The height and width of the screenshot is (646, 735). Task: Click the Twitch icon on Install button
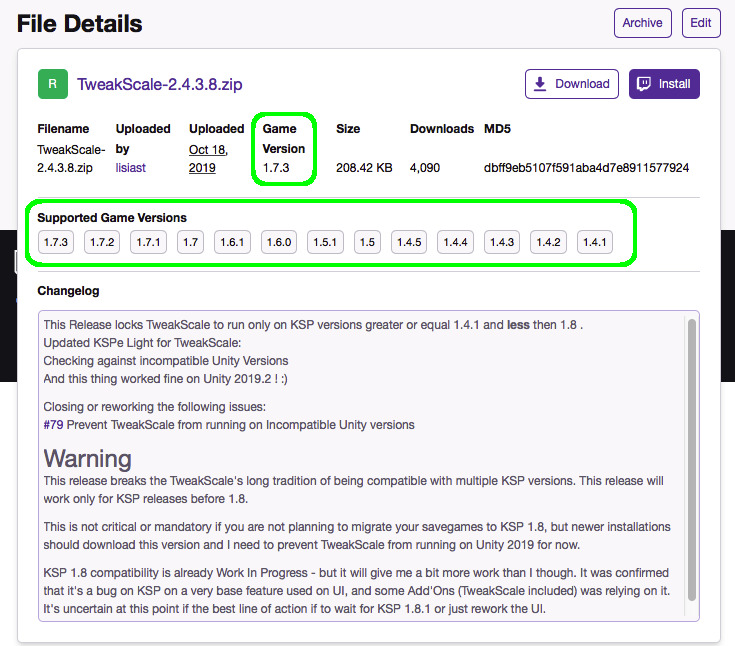click(x=644, y=84)
